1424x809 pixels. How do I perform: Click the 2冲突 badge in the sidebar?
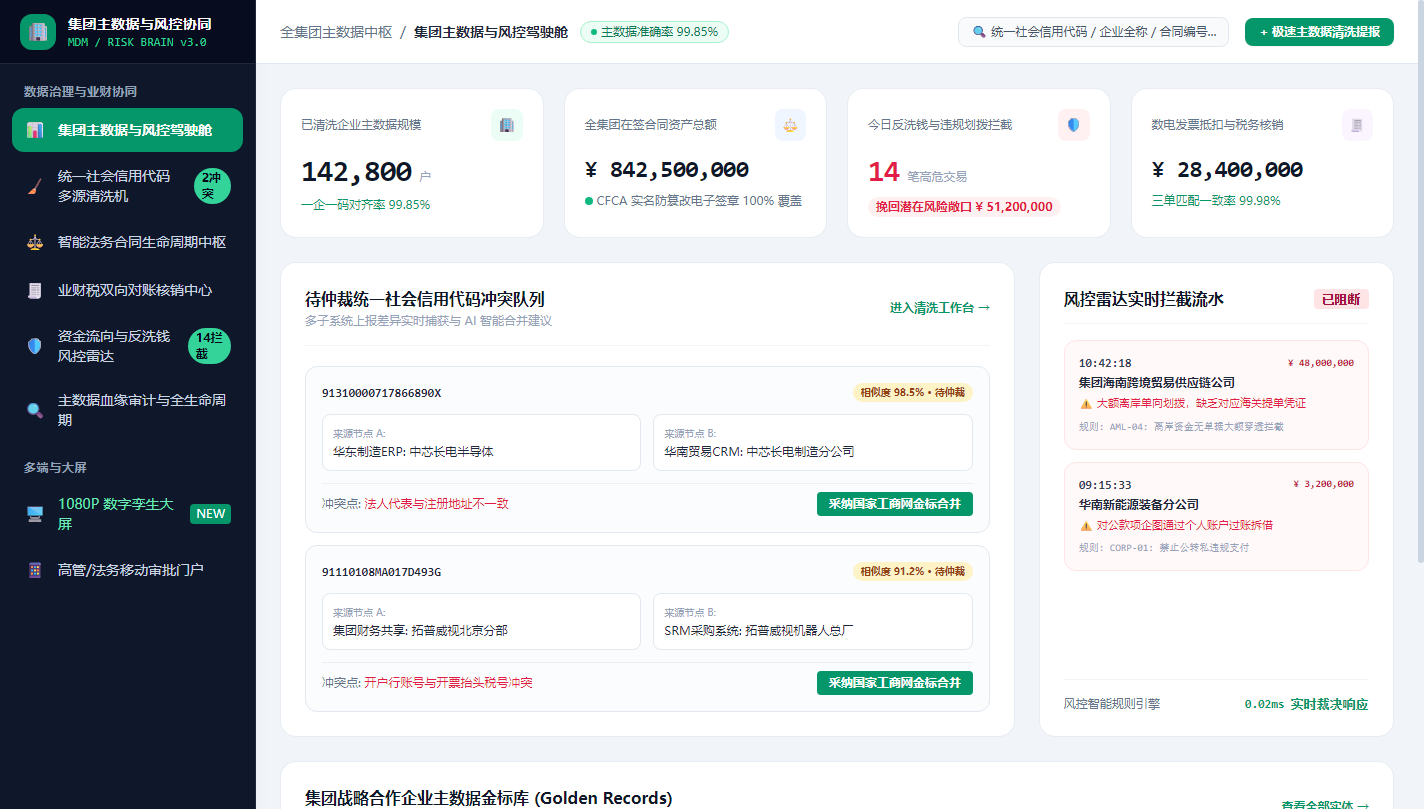[212, 186]
